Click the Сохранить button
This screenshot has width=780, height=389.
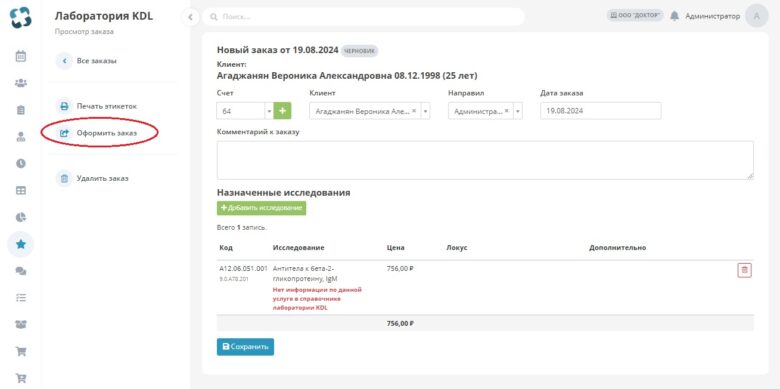click(x=245, y=347)
